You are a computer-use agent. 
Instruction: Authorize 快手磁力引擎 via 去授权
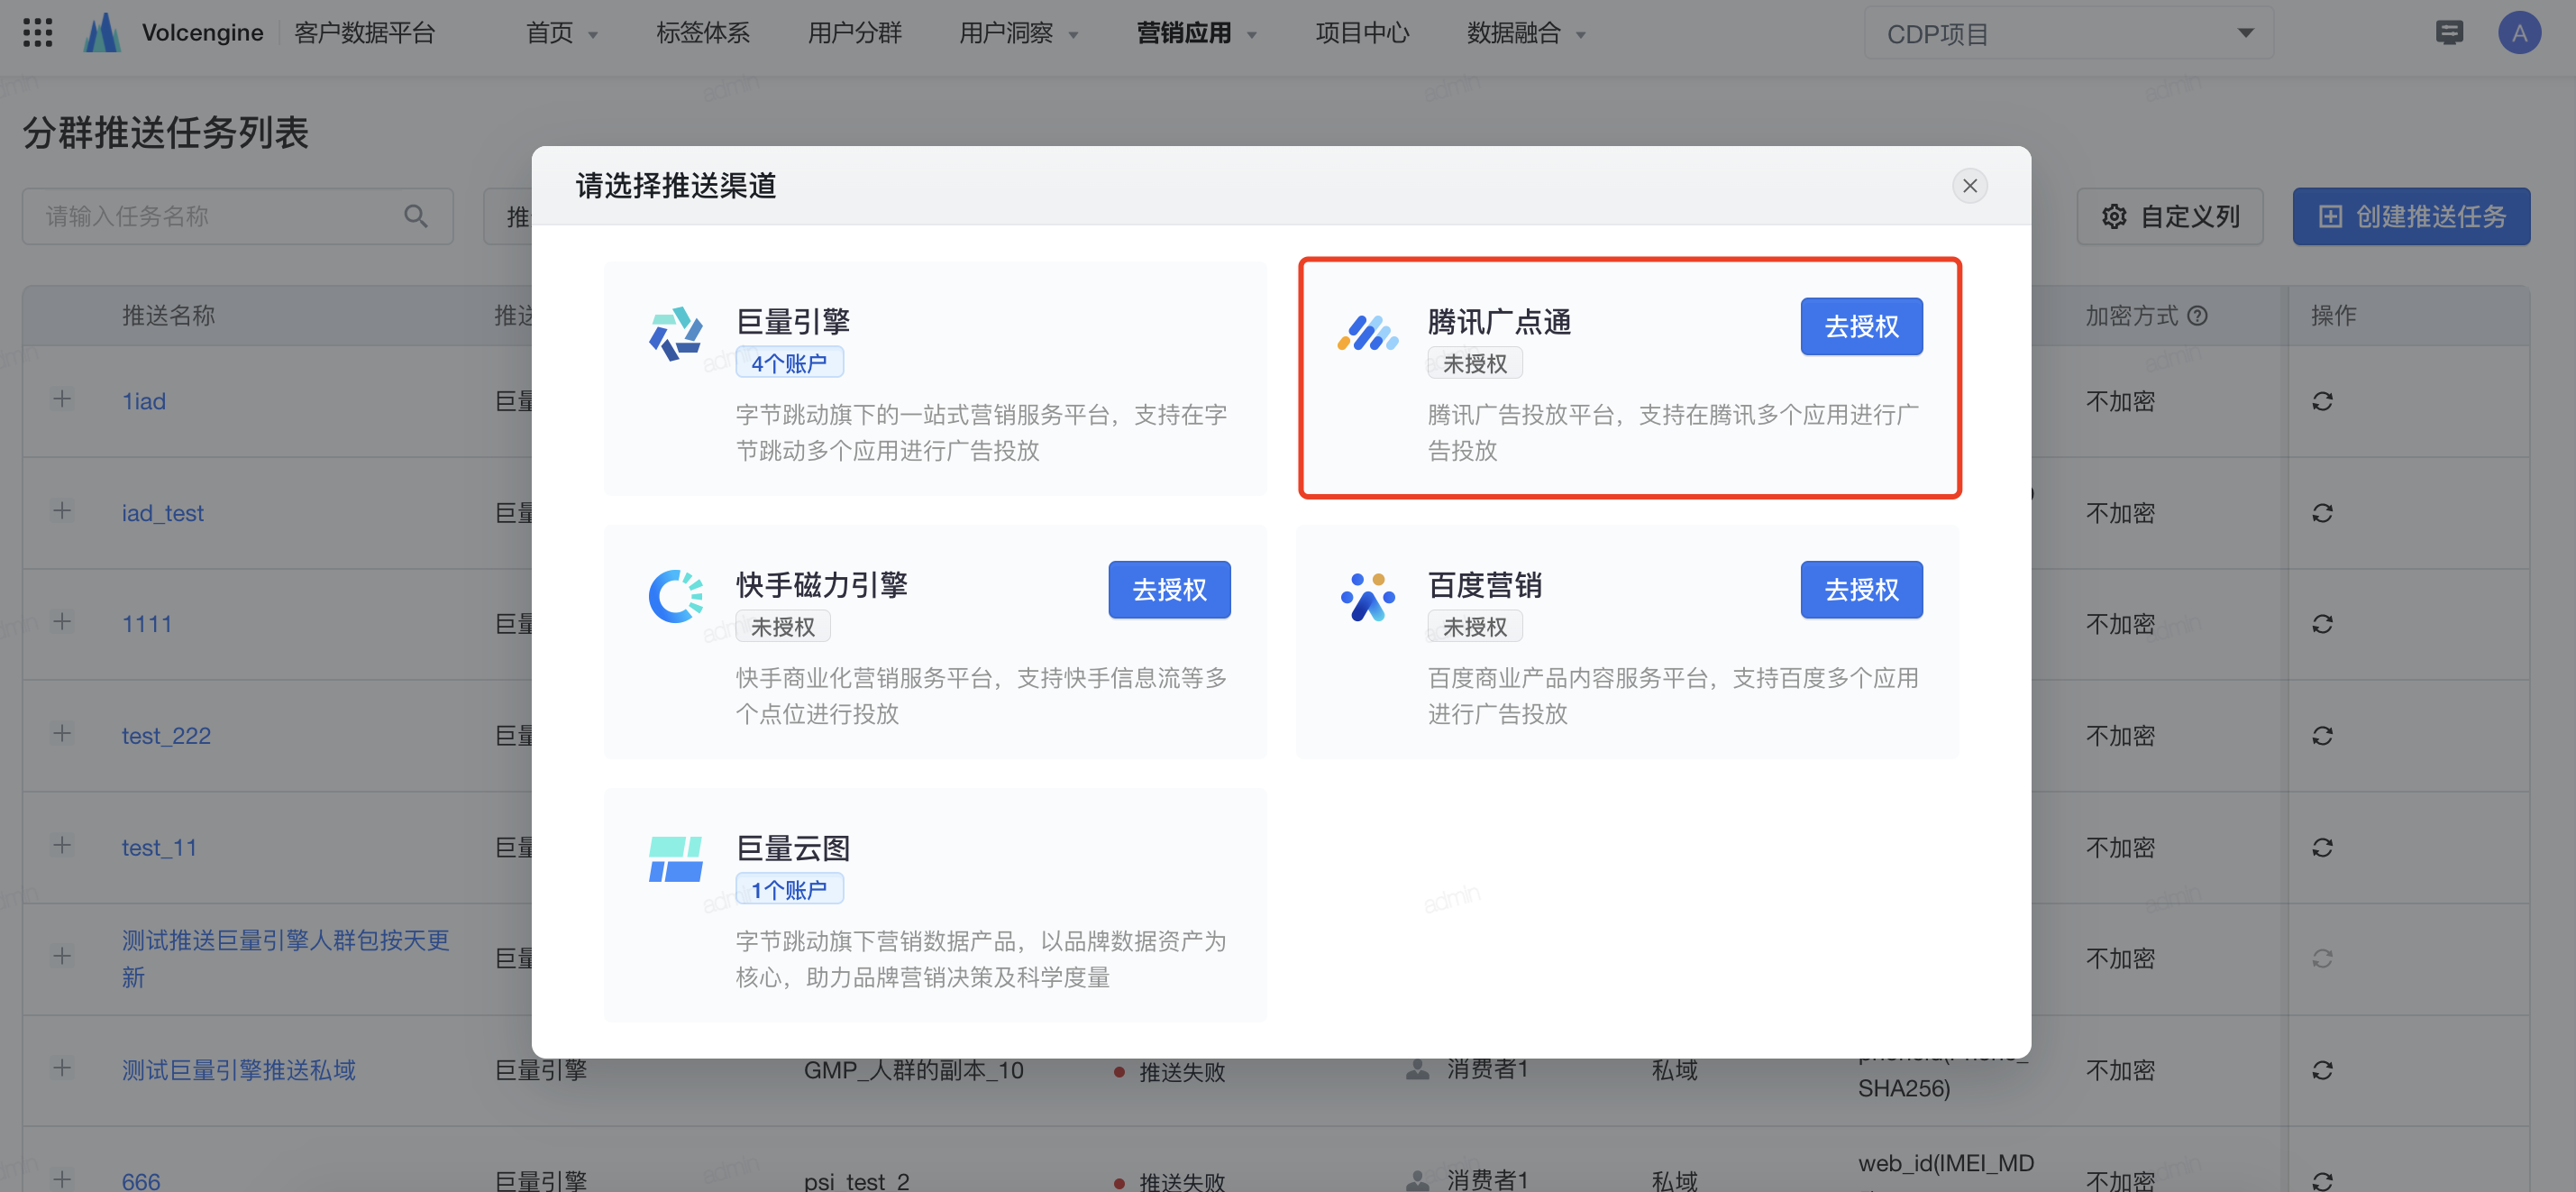1169,590
